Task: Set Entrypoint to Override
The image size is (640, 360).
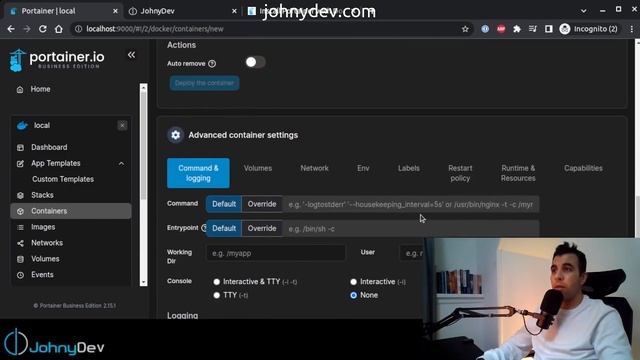Action: coord(262,229)
